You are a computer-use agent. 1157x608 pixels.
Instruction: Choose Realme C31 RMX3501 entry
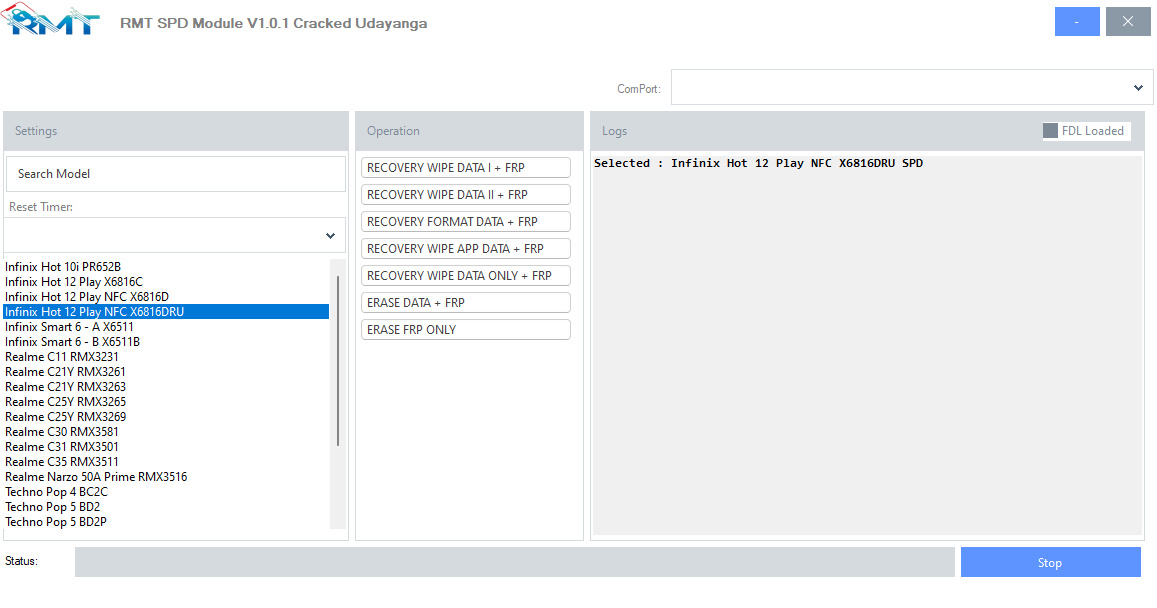pos(166,447)
